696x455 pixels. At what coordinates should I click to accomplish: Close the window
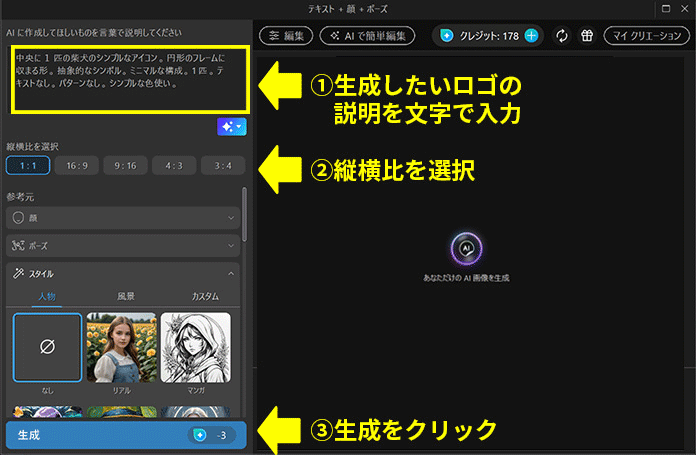(x=685, y=8)
